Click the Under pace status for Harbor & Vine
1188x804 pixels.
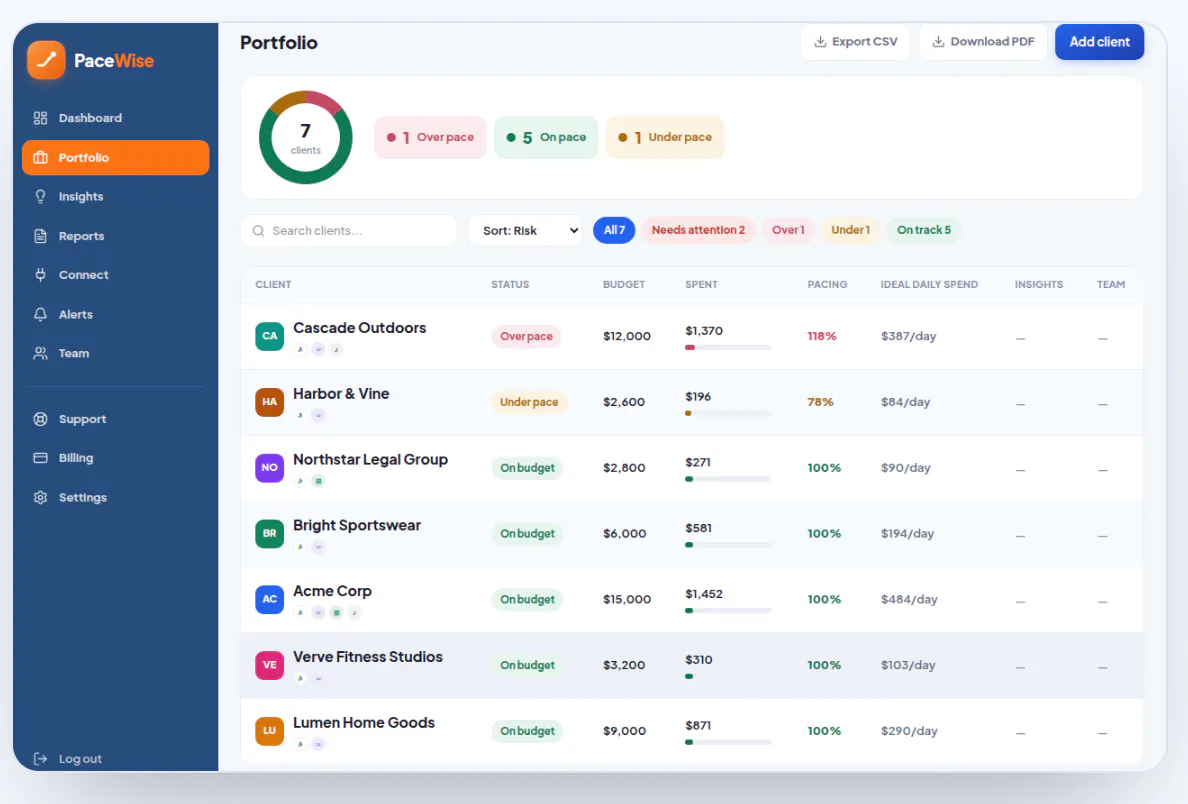pos(529,402)
